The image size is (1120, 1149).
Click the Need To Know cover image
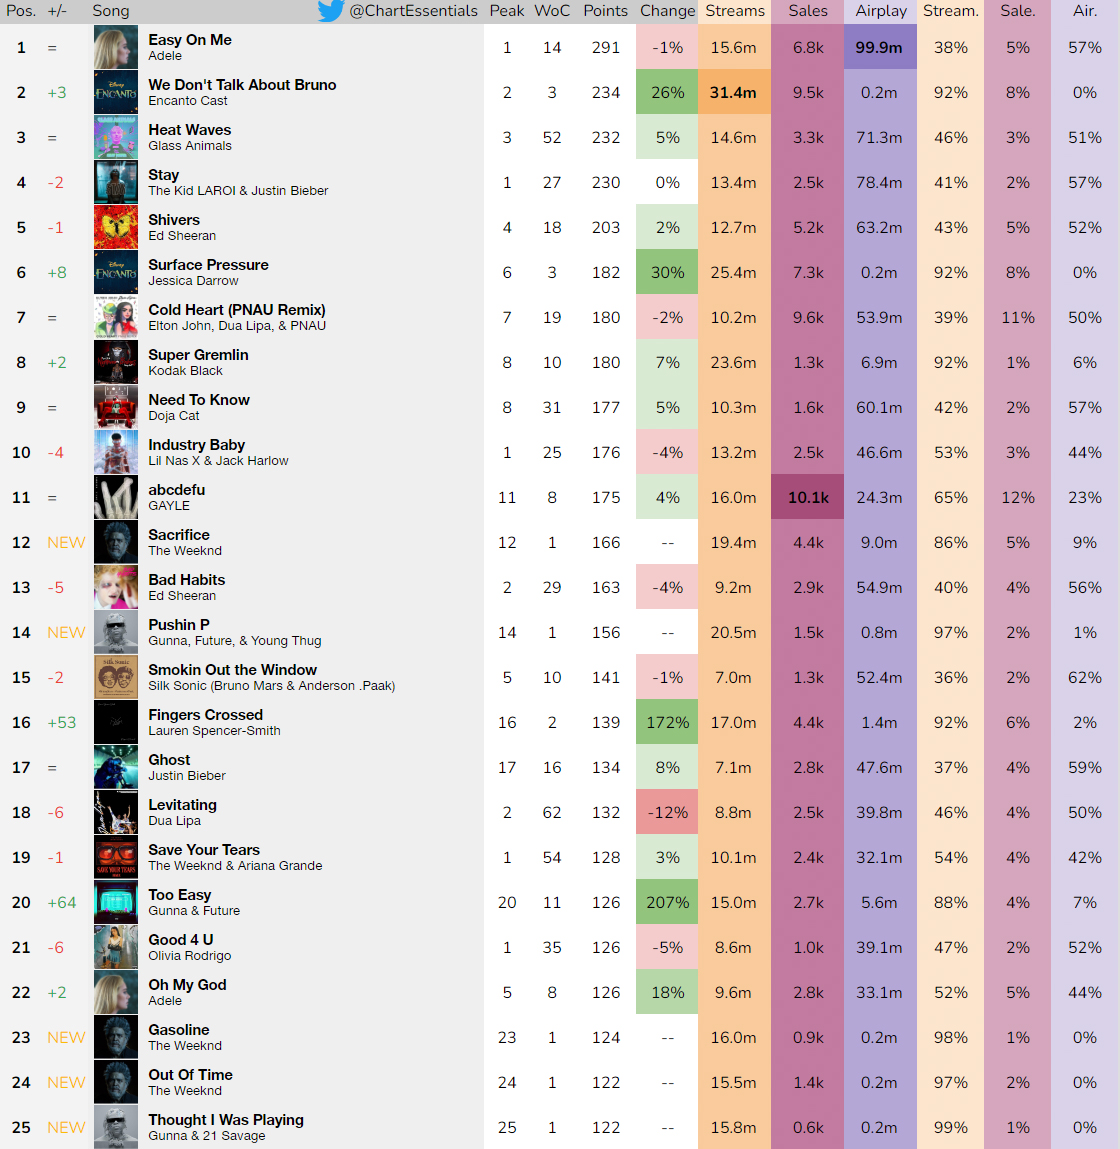point(116,407)
